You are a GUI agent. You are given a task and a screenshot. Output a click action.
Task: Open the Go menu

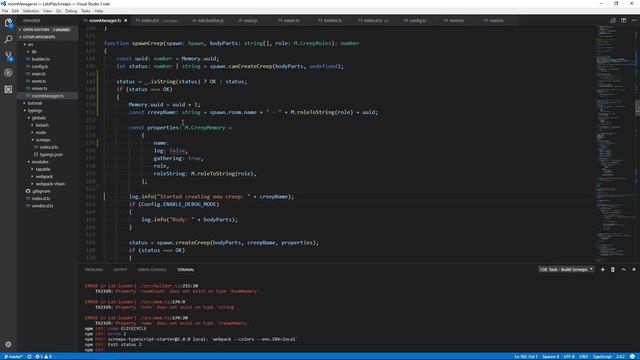click(x=59, y=11)
